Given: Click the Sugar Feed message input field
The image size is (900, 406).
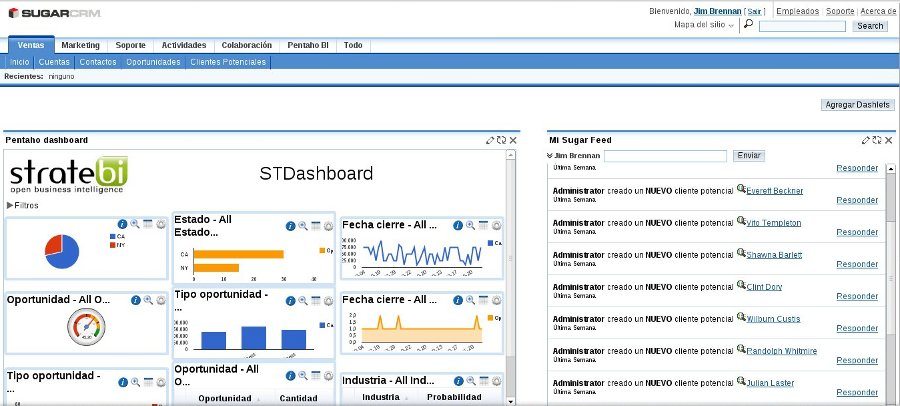Looking at the screenshot, I should tap(665, 156).
